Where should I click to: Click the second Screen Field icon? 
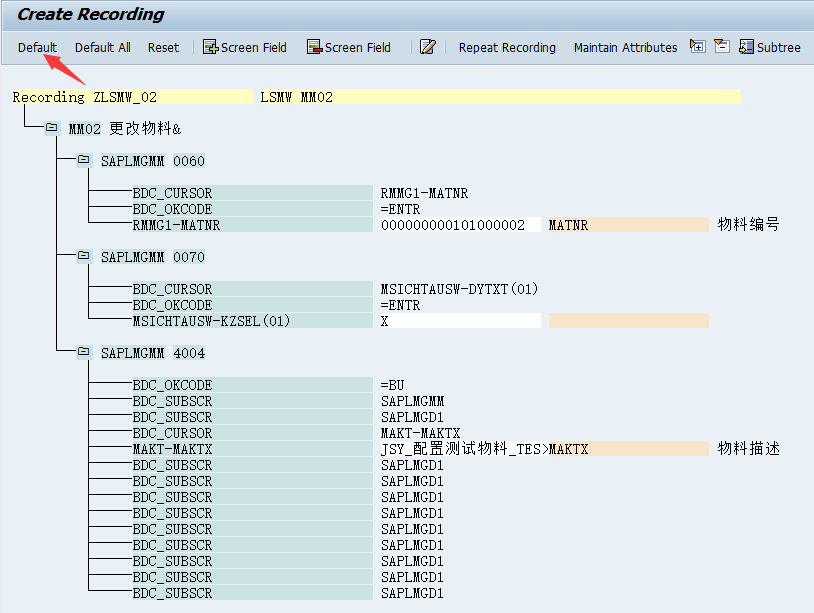point(314,47)
